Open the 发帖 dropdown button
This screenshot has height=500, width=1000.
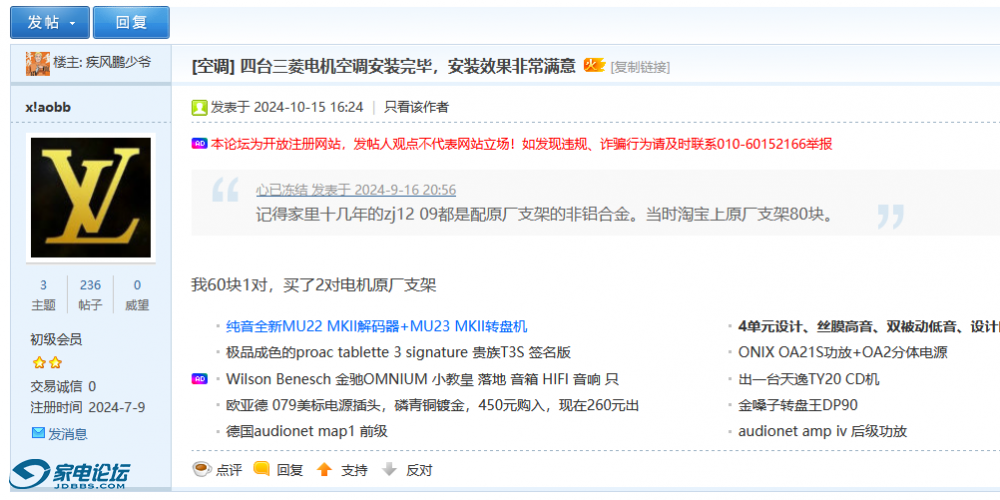click(49, 22)
